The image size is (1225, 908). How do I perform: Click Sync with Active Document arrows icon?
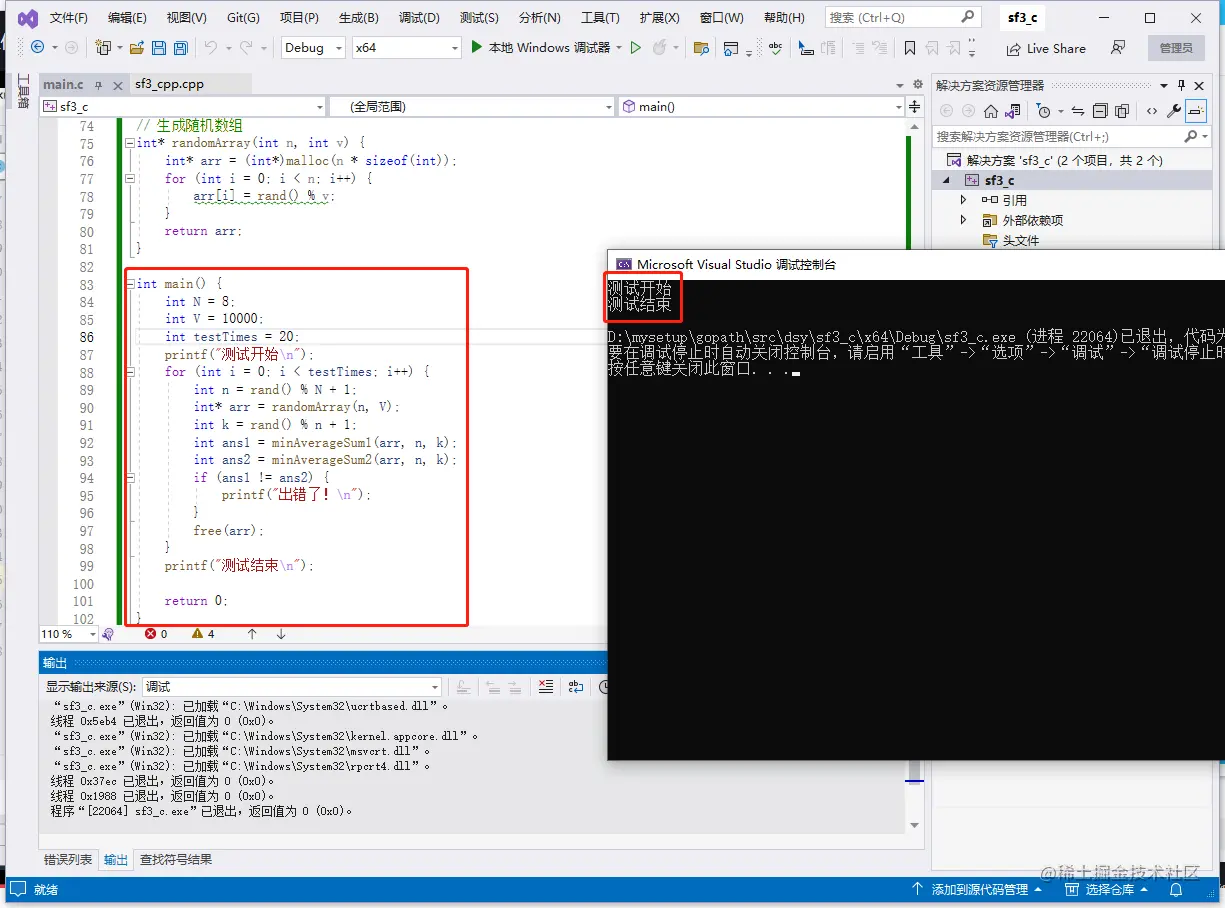point(1078,111)
